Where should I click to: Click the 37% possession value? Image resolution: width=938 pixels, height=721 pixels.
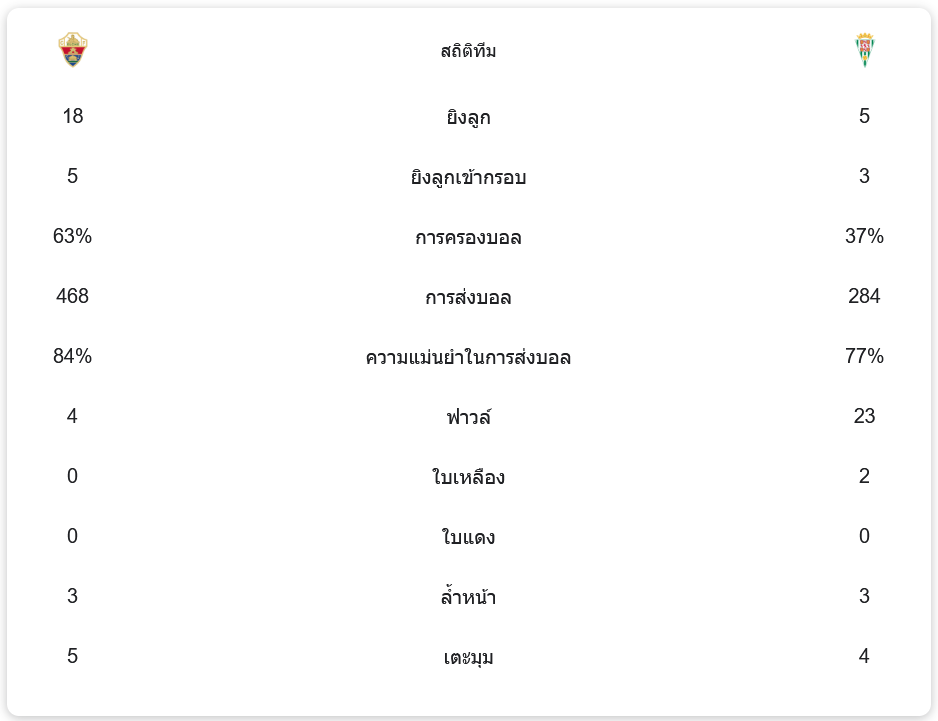[x=864, y=236]
